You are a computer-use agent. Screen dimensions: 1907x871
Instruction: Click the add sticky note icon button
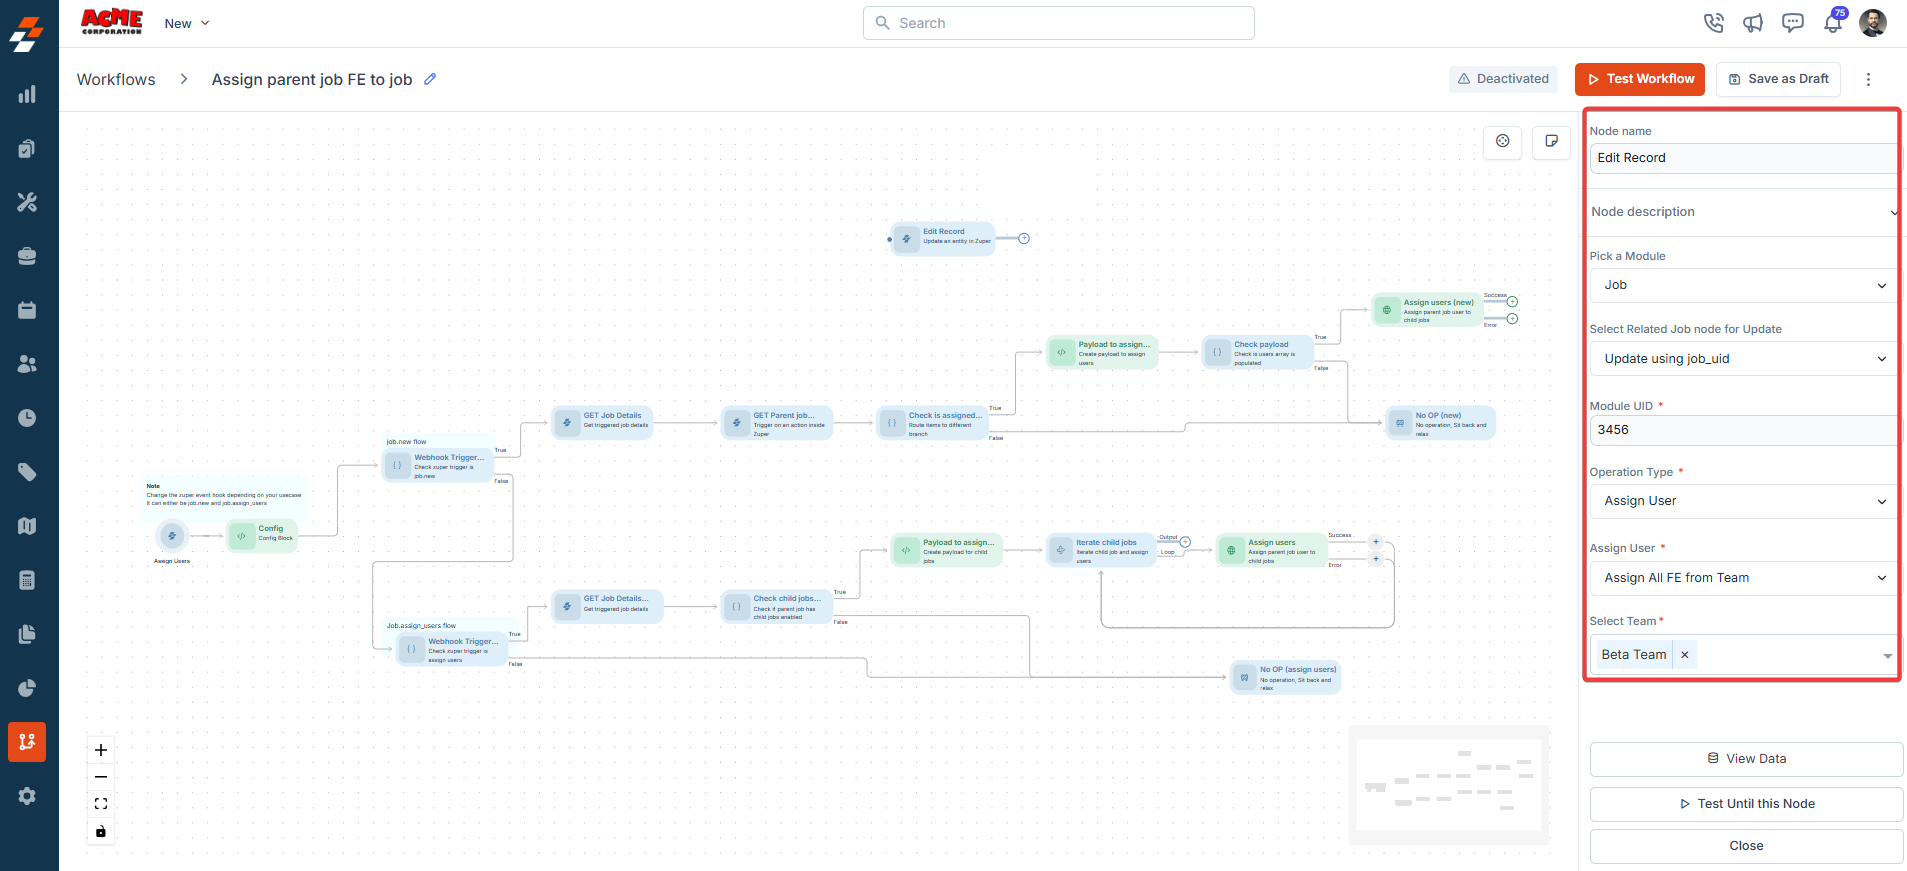coord(1552,141)
